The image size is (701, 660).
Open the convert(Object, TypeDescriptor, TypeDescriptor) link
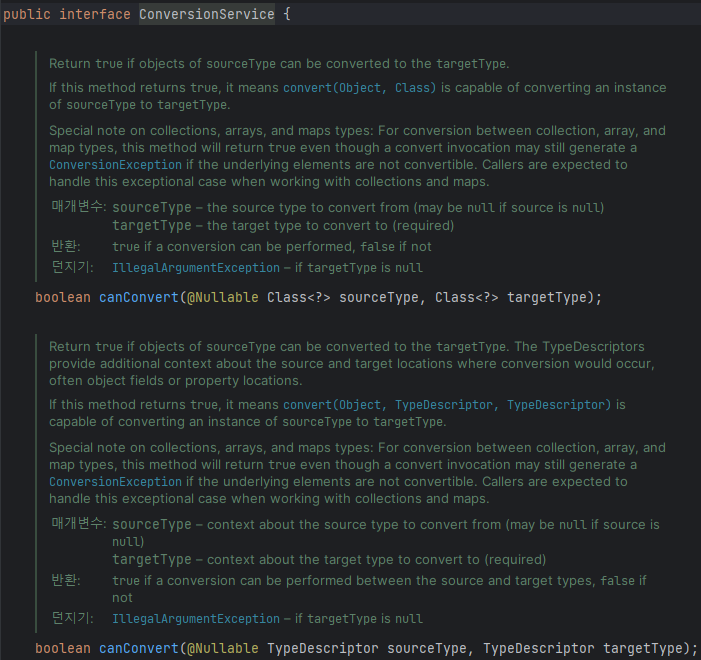click(x=447, y=405)
